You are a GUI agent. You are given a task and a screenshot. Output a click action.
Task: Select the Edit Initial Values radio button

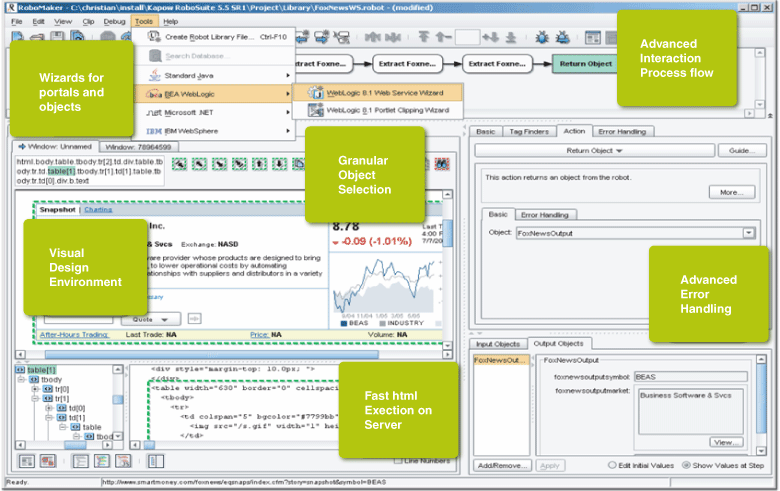tap(612, 465)
